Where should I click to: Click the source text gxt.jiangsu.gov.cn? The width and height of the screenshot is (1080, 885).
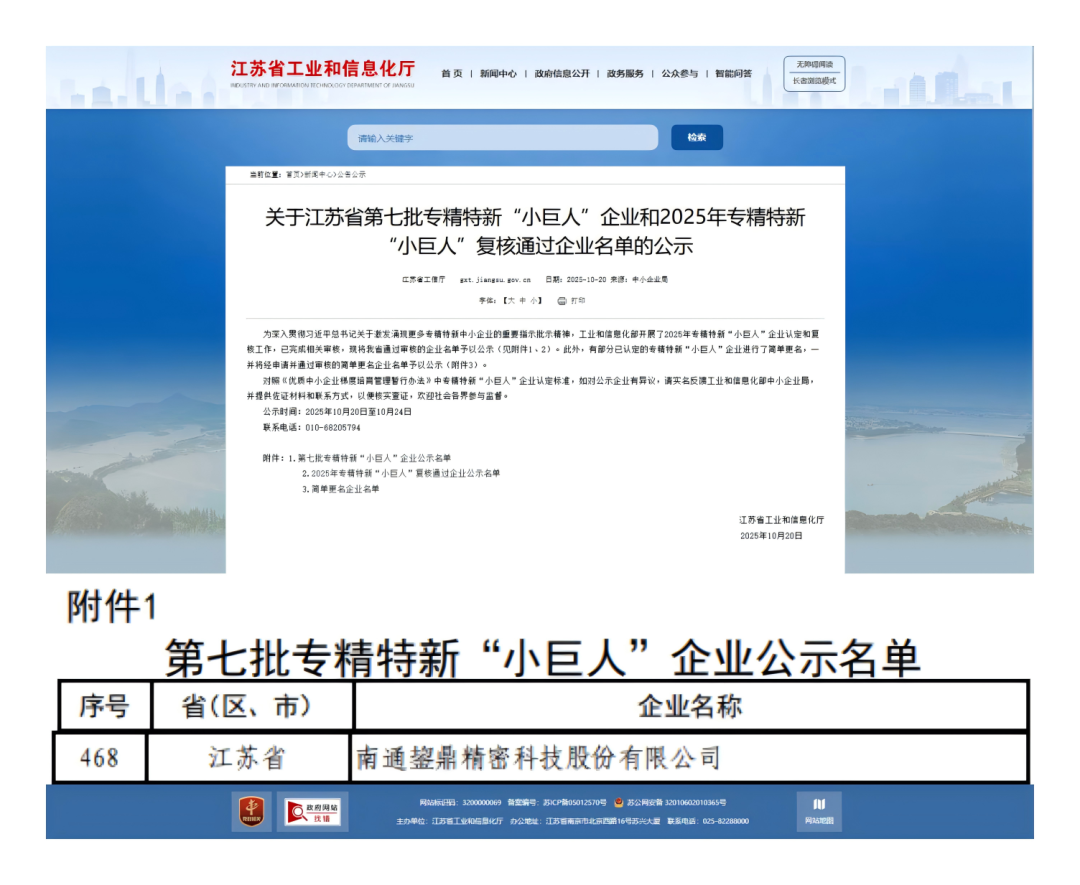click(x=495, y=280)
